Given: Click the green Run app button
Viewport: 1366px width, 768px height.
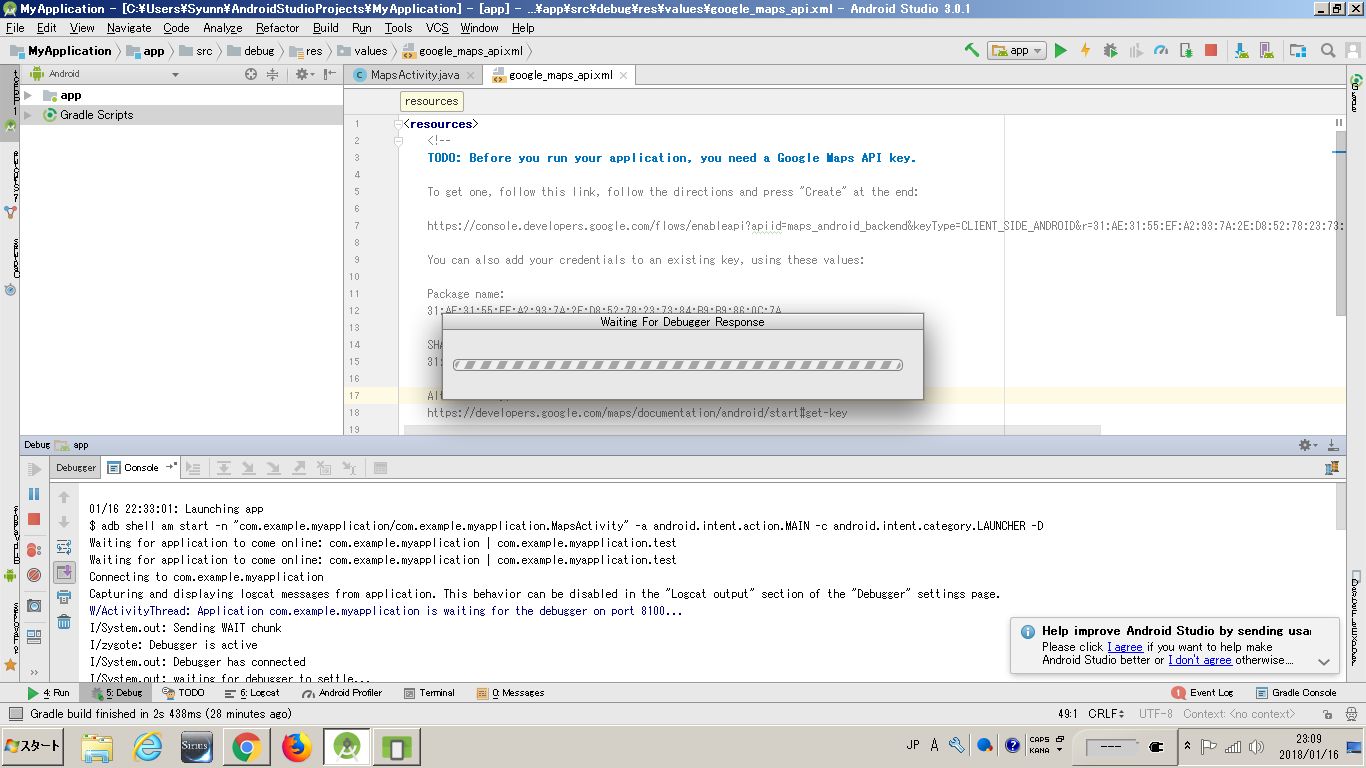Looking at the screenshot, I should pos(1061,50).
